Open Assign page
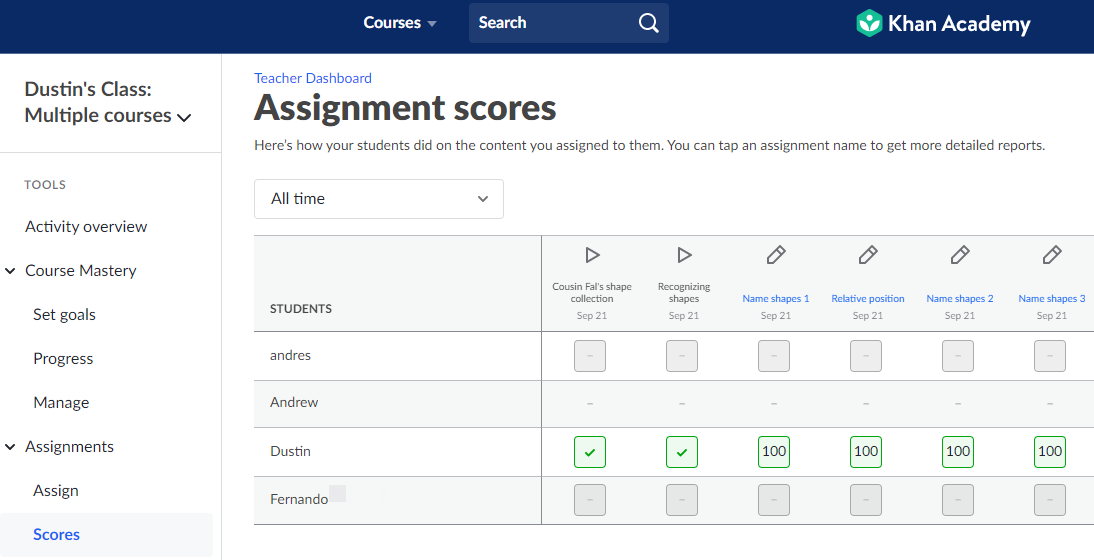1094x560 pixels. [56, 490]
